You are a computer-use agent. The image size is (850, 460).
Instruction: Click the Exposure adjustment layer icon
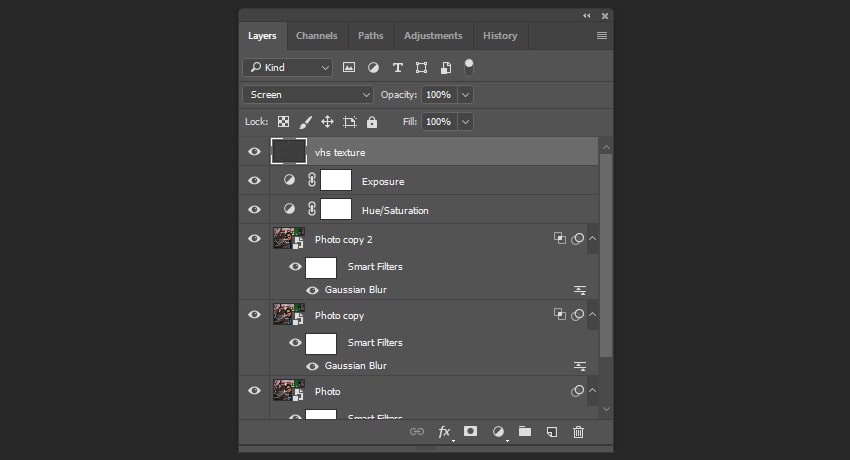pos(289,180)
